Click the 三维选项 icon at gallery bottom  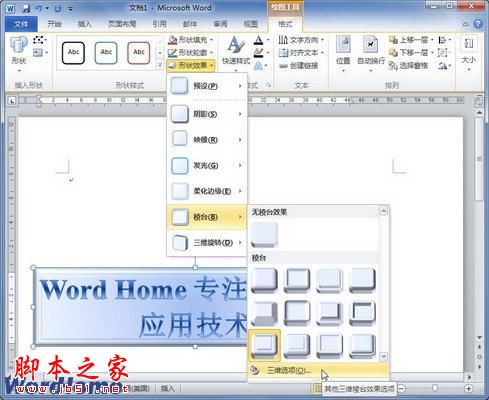coord(255,370)
